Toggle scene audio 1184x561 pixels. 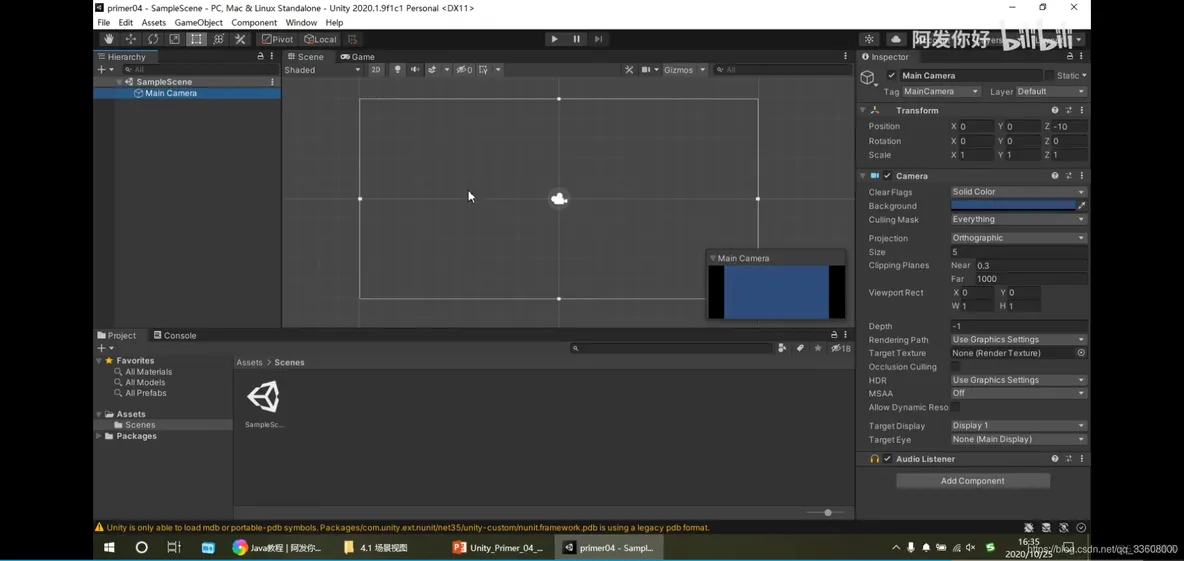(x=415, y=69)
